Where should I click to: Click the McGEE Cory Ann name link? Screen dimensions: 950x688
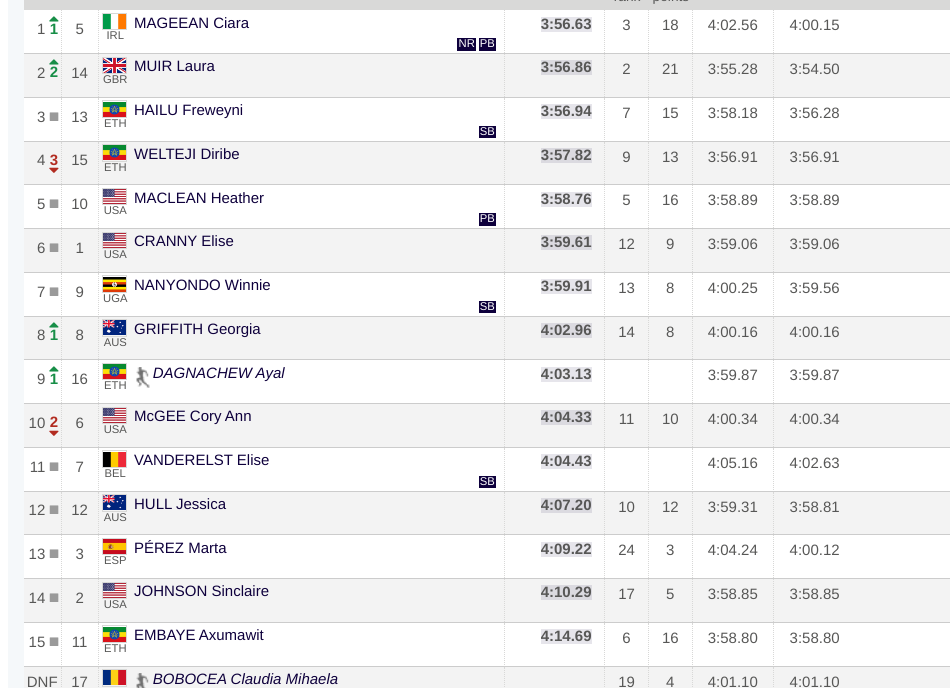192,416
